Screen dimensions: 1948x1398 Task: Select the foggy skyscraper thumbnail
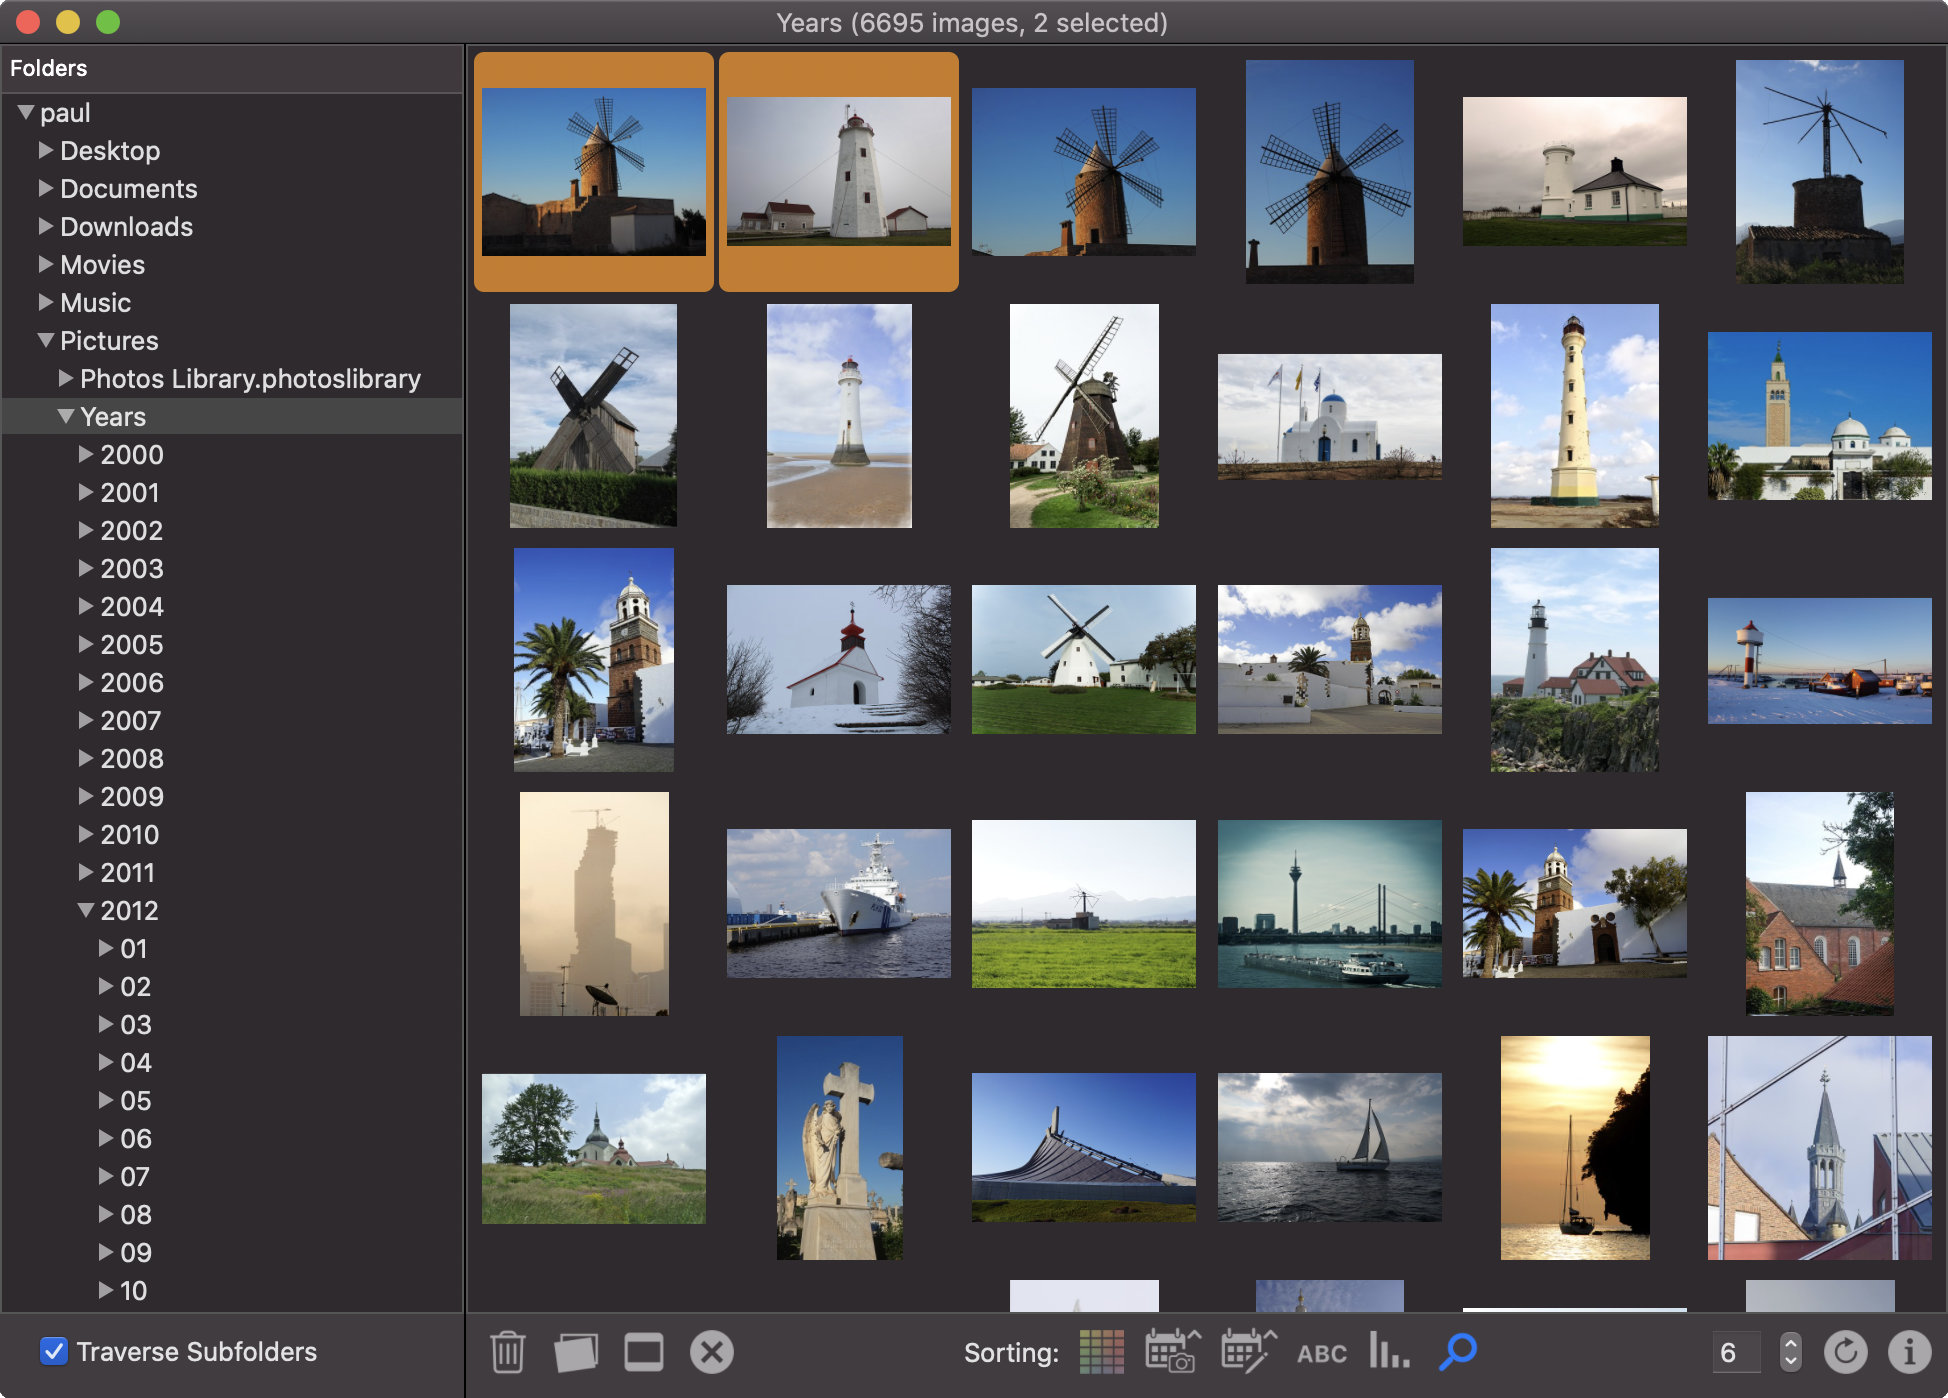point(594,903)
